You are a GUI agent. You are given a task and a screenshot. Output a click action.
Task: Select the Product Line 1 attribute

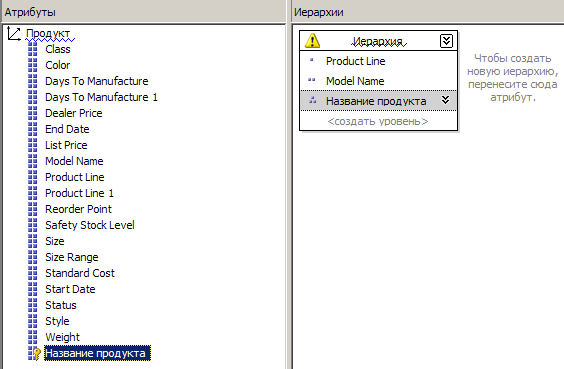point(79,193)
